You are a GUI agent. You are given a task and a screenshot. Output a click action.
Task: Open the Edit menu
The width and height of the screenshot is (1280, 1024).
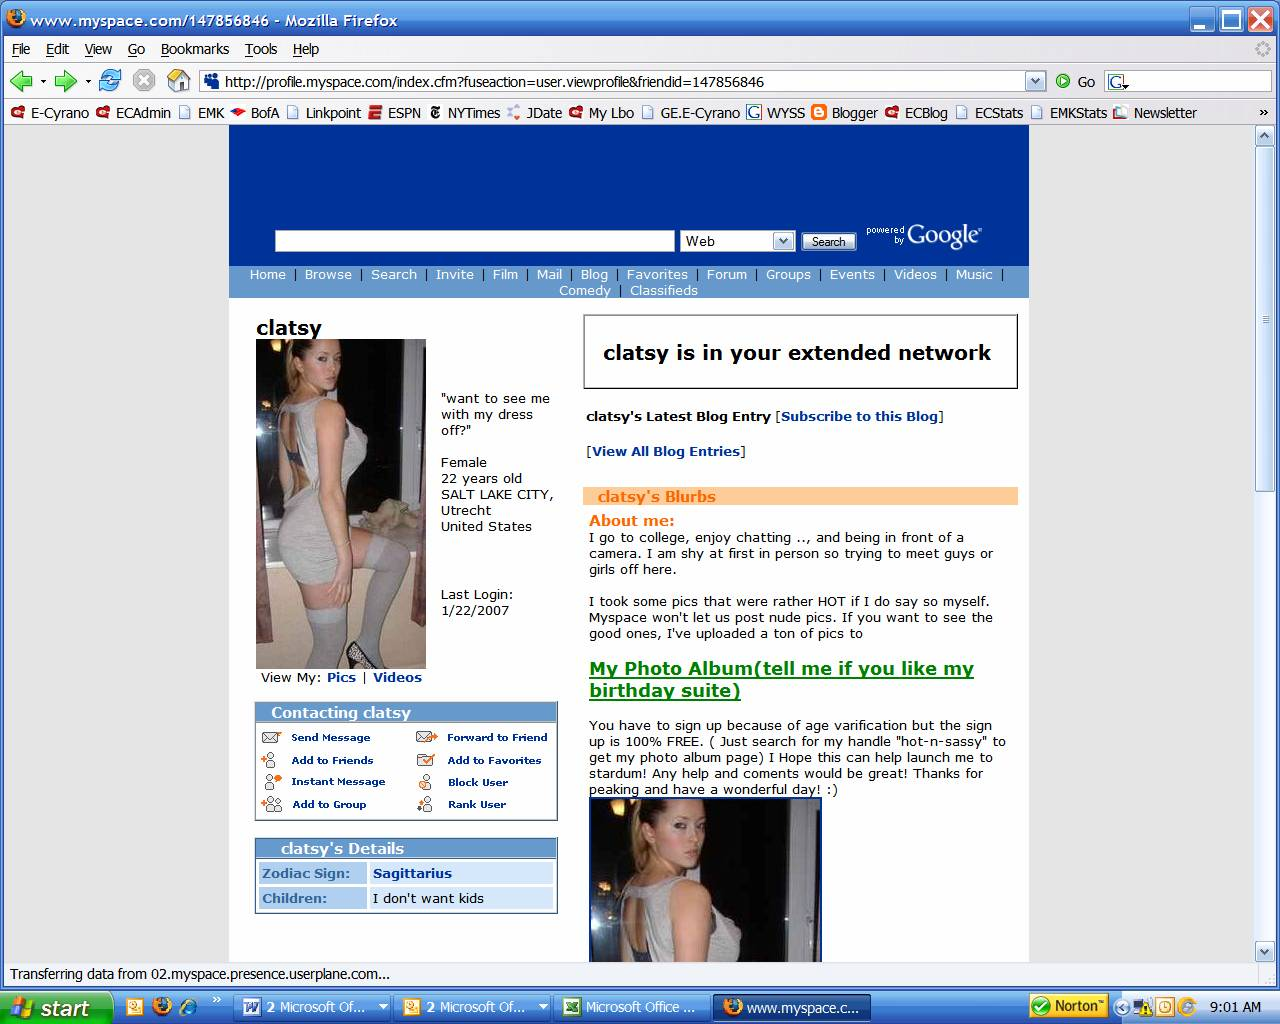[57, 49]
